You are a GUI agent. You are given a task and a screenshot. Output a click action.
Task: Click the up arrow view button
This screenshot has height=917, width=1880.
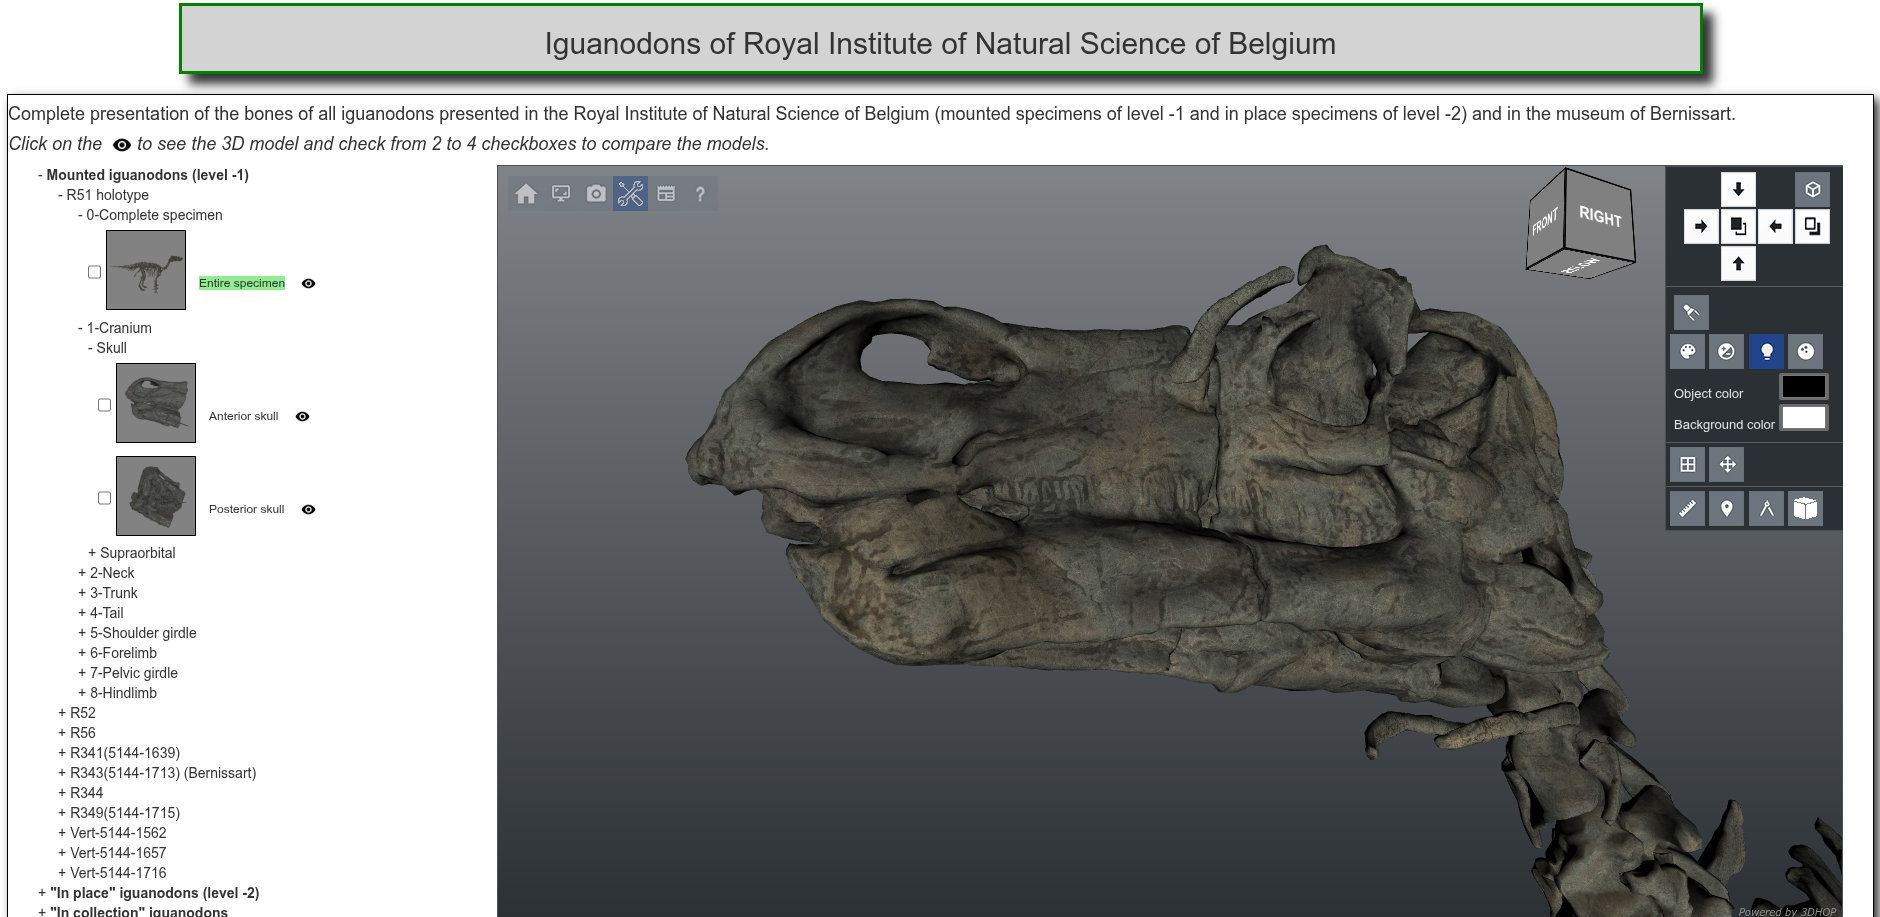click(x=1738, y=263)
